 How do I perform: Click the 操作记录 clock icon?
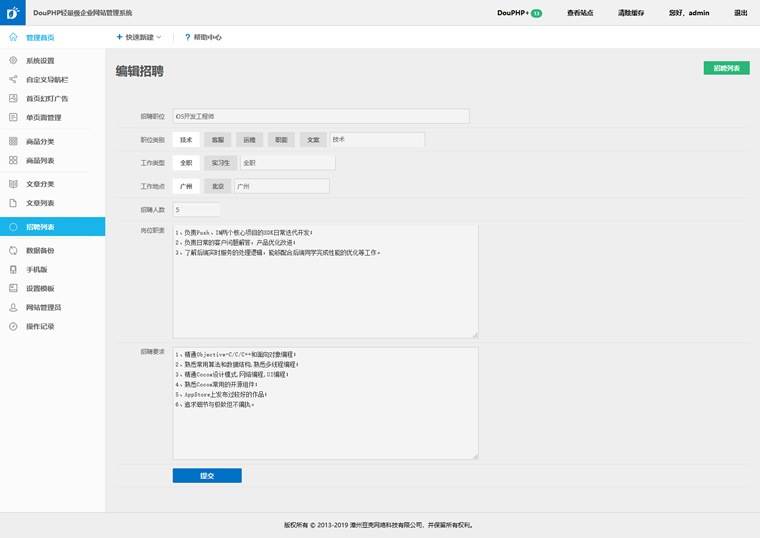[x=13, y=327]
